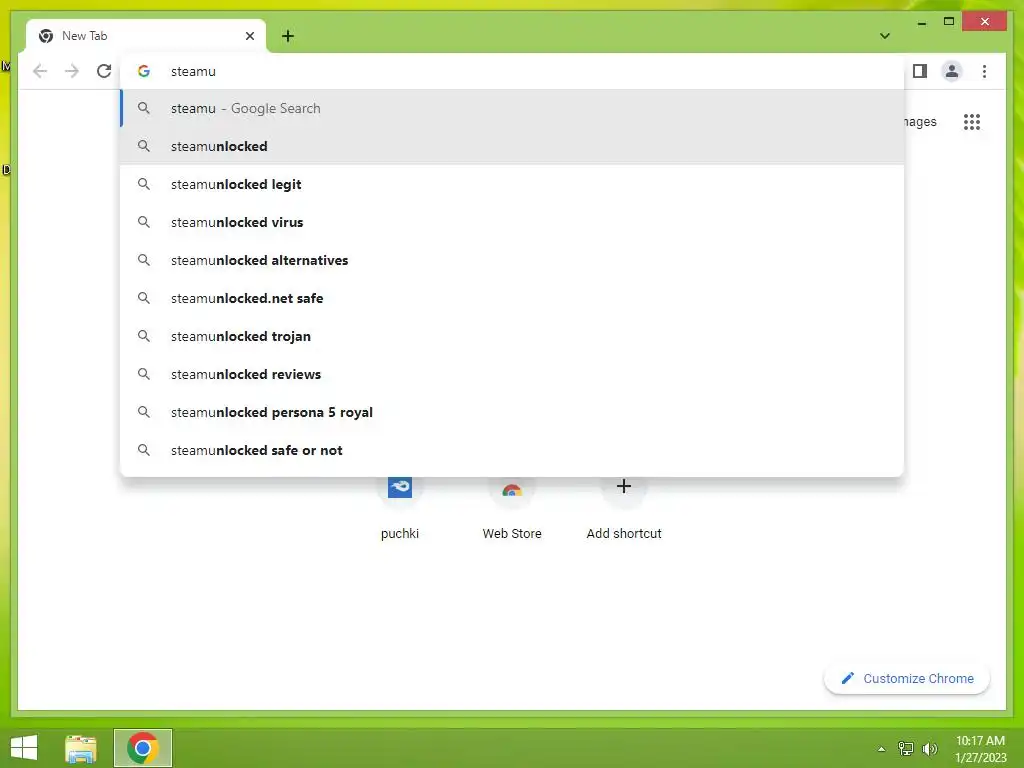The height and width of the screenshot is (768, 1024).
Task: Click the browser forward arrow
Action: [72, 71]
